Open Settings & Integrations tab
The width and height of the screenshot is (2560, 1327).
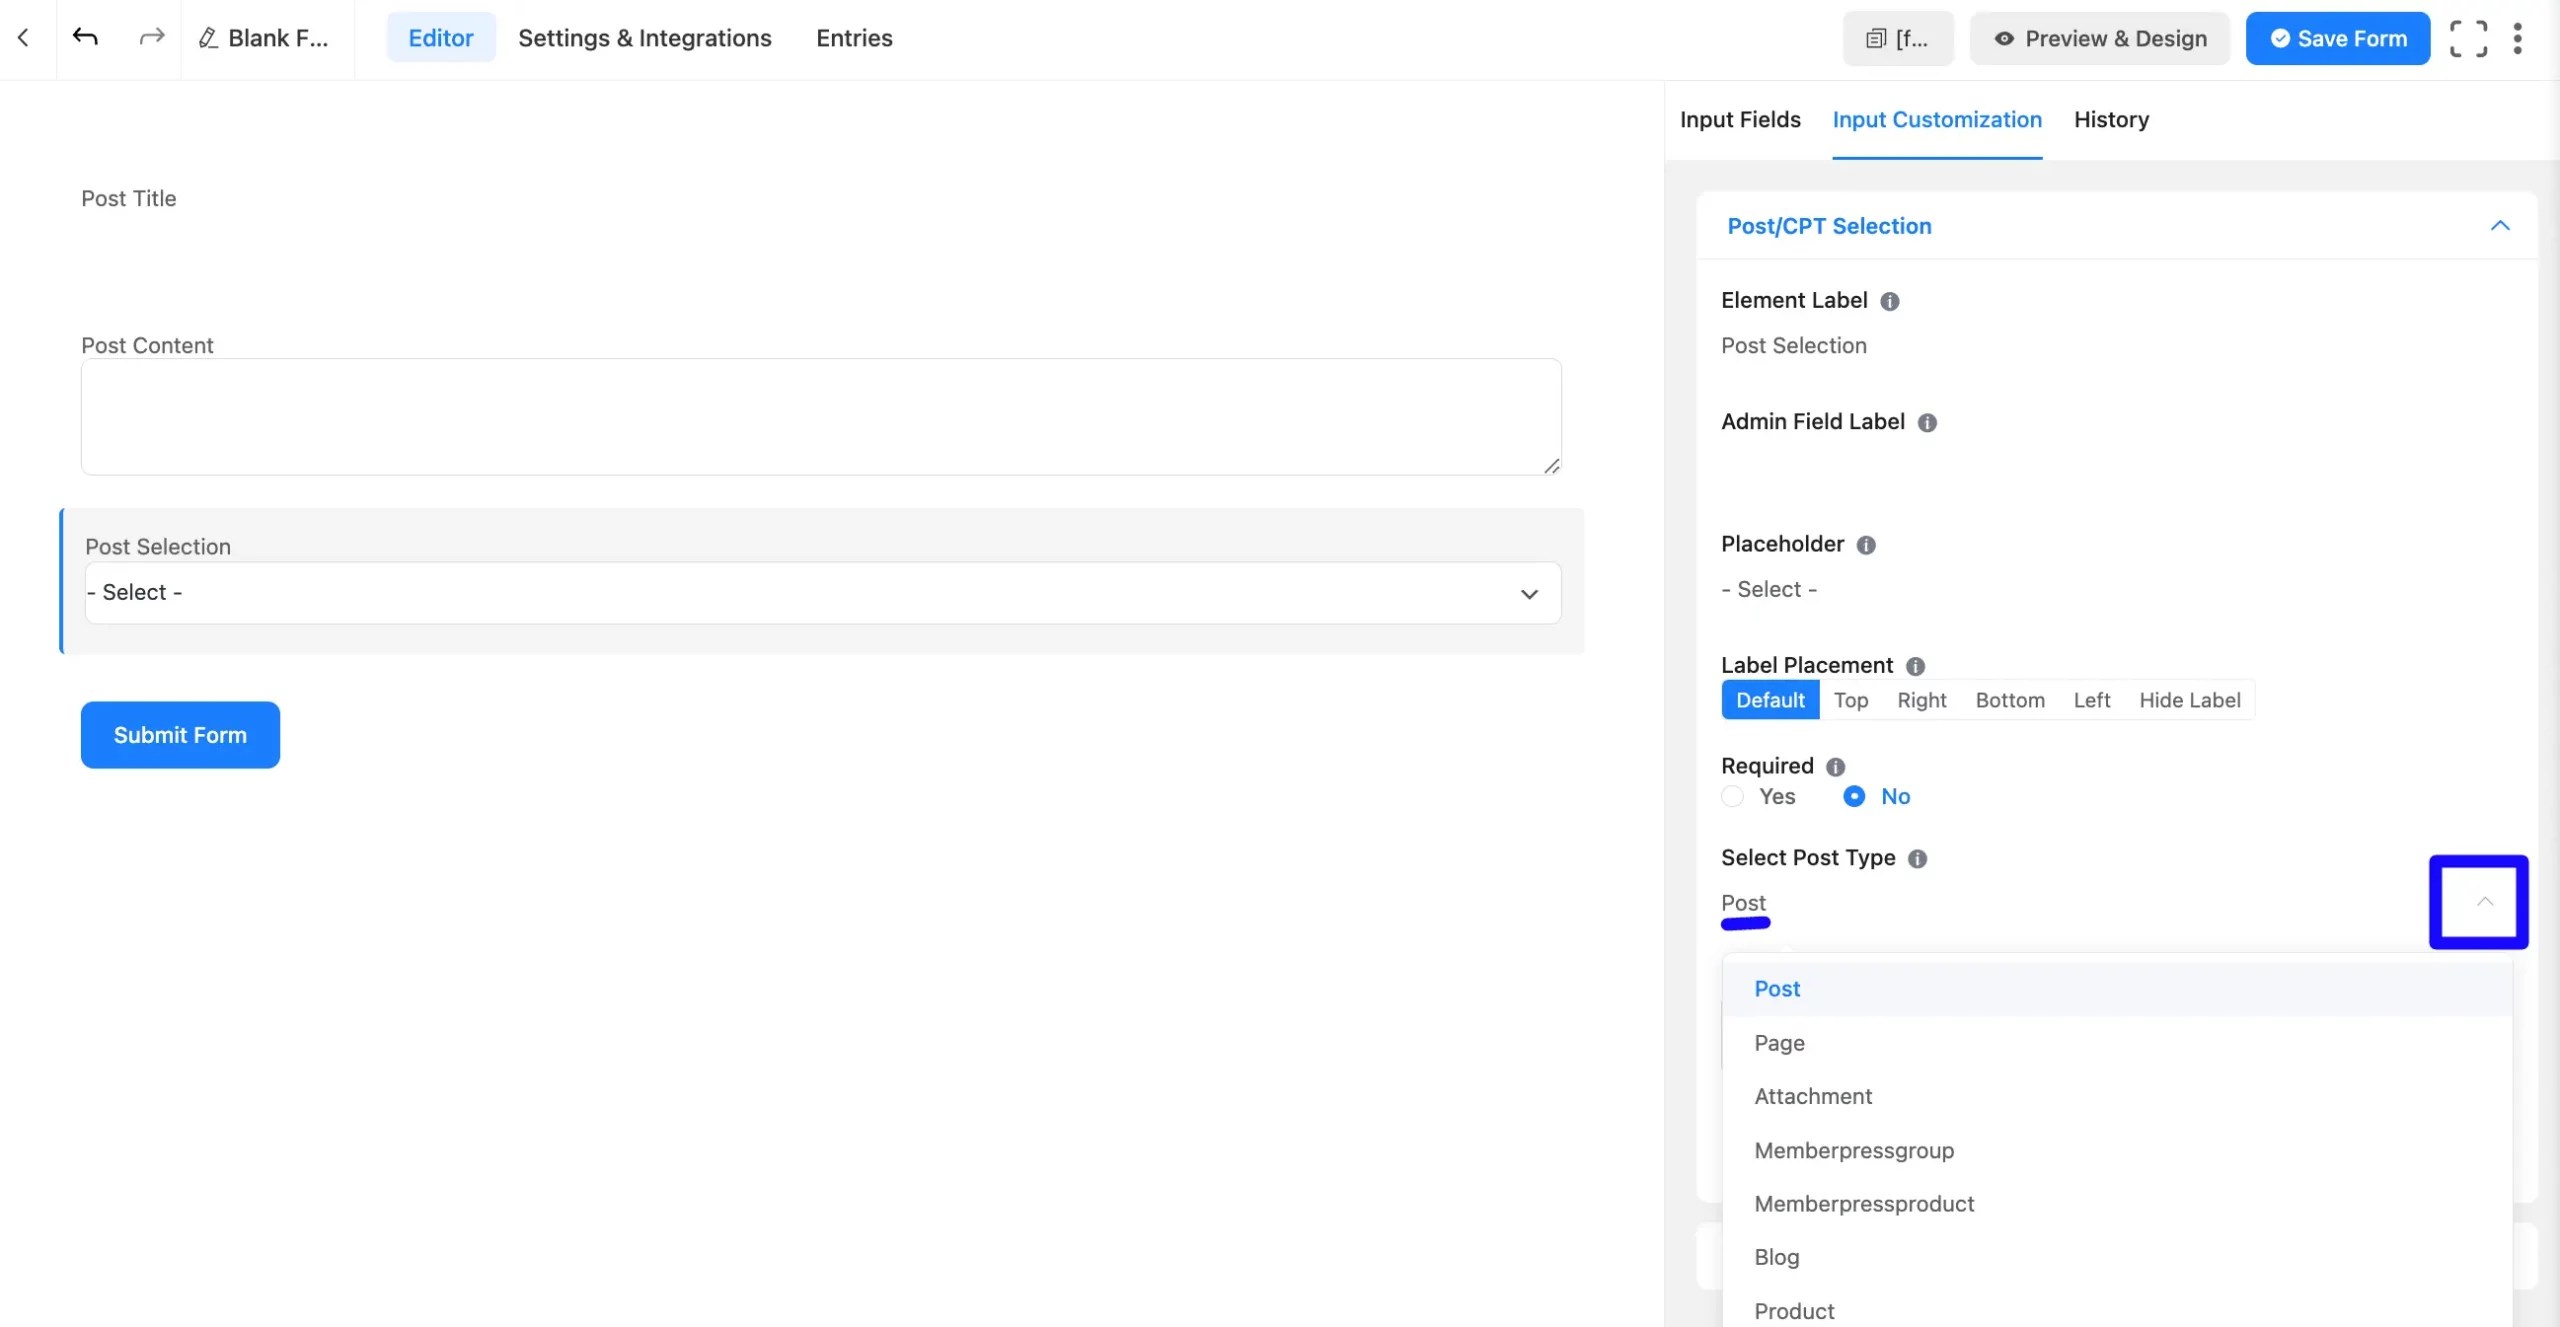(x=644, y=38)
